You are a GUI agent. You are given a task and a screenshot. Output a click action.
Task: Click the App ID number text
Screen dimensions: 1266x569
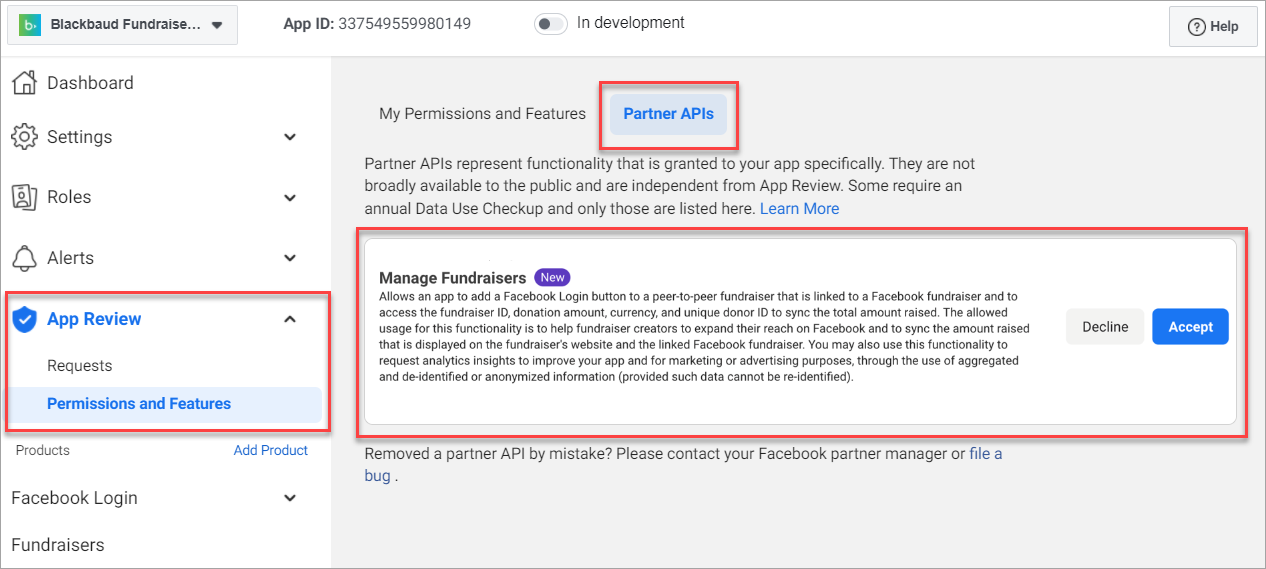coord(405,23)
